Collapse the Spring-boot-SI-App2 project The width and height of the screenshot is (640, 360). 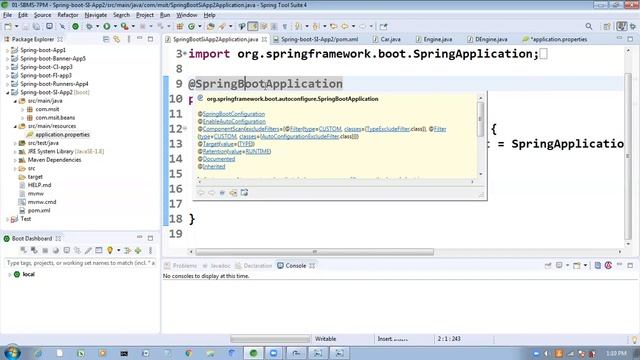click(x=7, y=92)
